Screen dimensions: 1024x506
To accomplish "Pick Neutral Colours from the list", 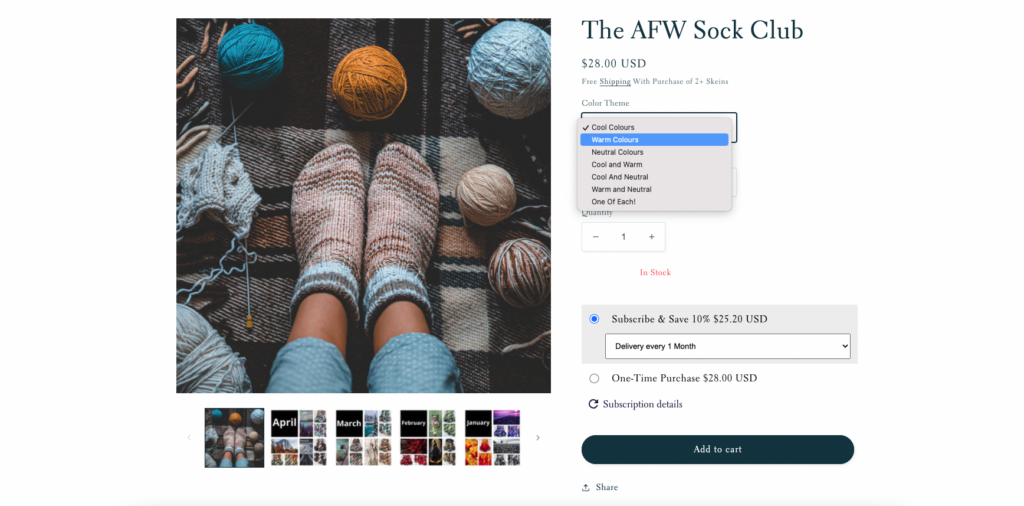I will (x=654, y=152).
